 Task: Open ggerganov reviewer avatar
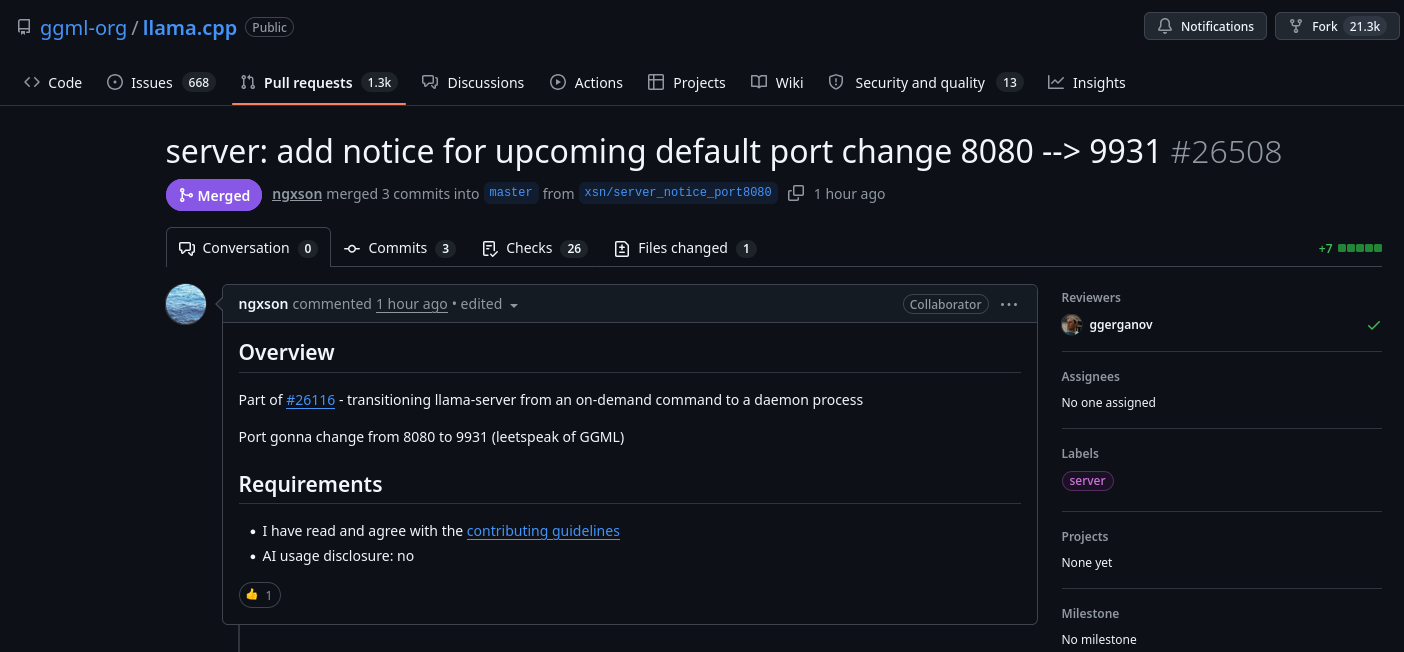(x=1071, y=325)
